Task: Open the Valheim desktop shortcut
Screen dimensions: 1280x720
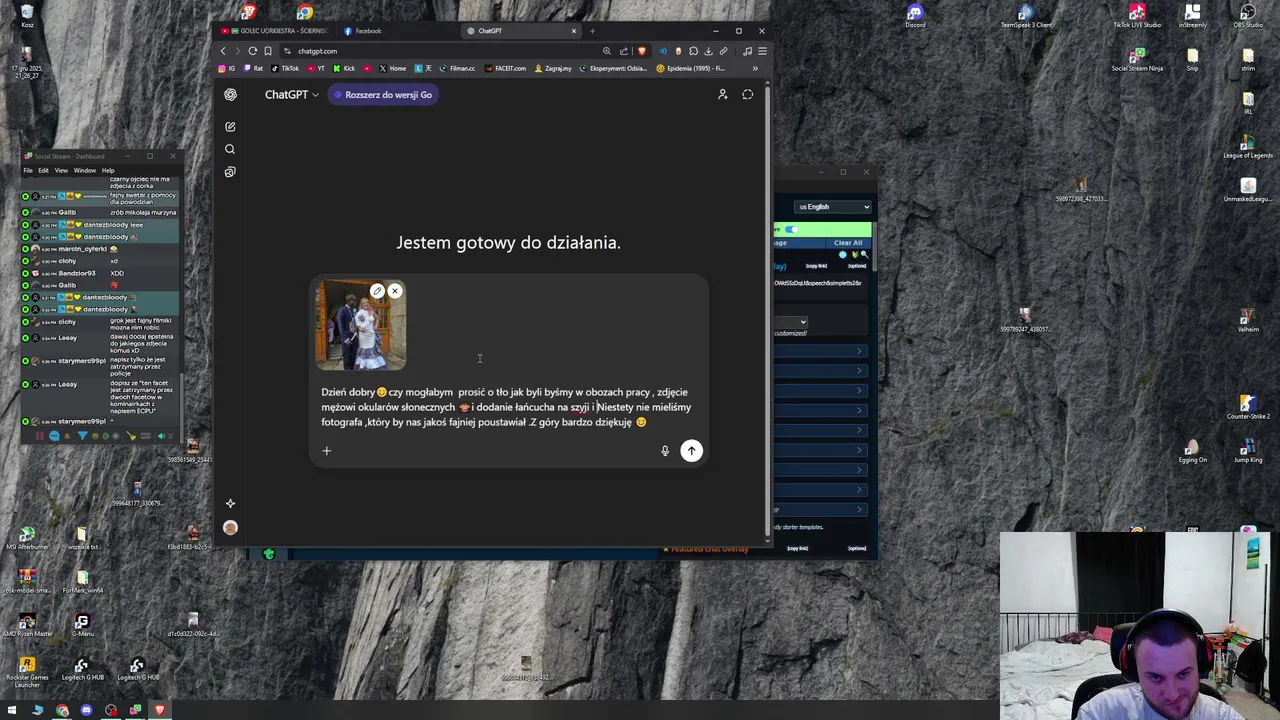Action: [x=1248, y=319]
